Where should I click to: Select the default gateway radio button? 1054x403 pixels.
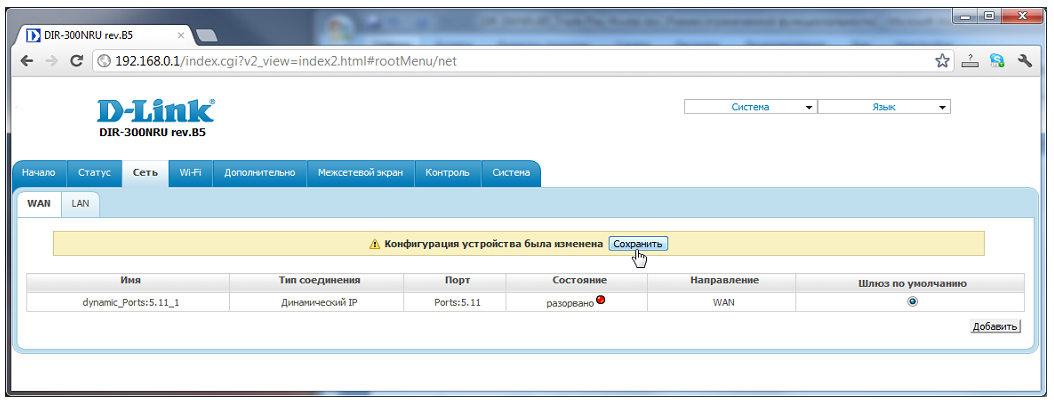tap(912, 301)
